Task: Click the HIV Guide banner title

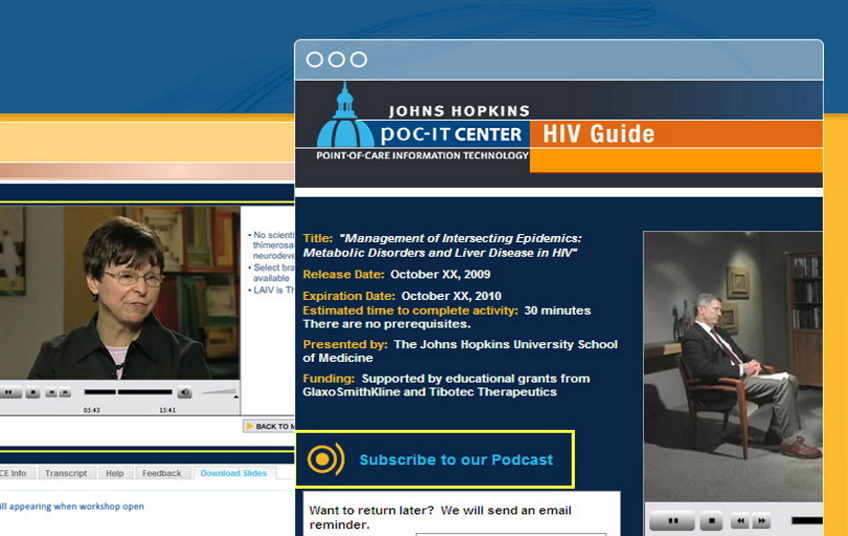Action: tap(599, 134)
